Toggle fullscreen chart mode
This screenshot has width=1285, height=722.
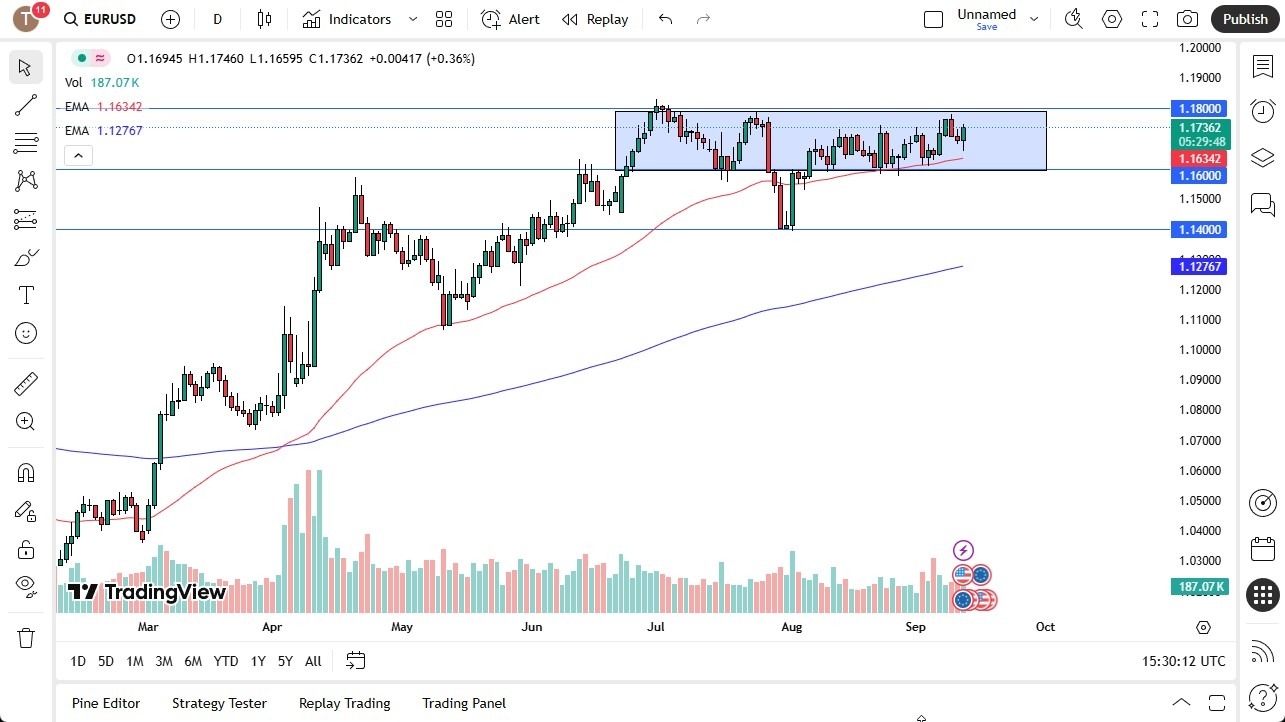pyautogui.click(x=1149, y=18)
